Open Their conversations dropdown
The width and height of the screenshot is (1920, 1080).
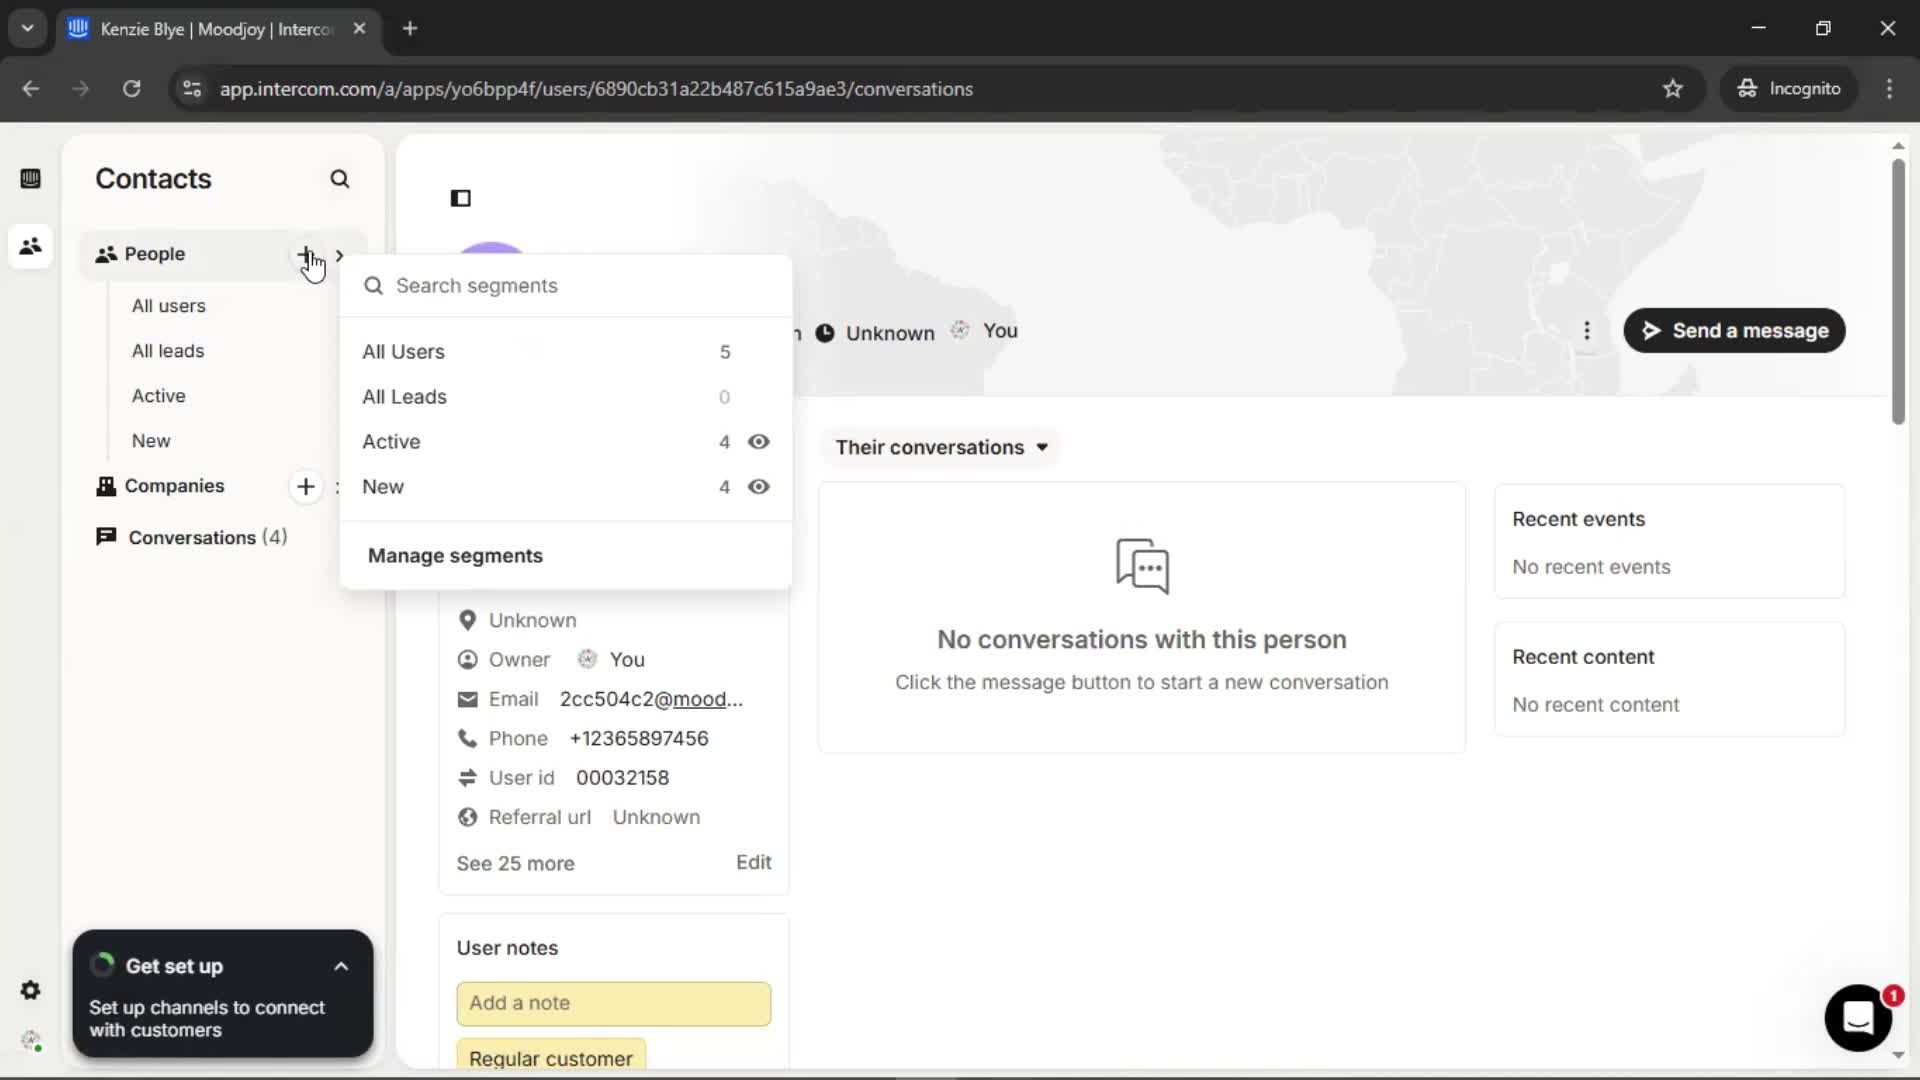(941, 447)
